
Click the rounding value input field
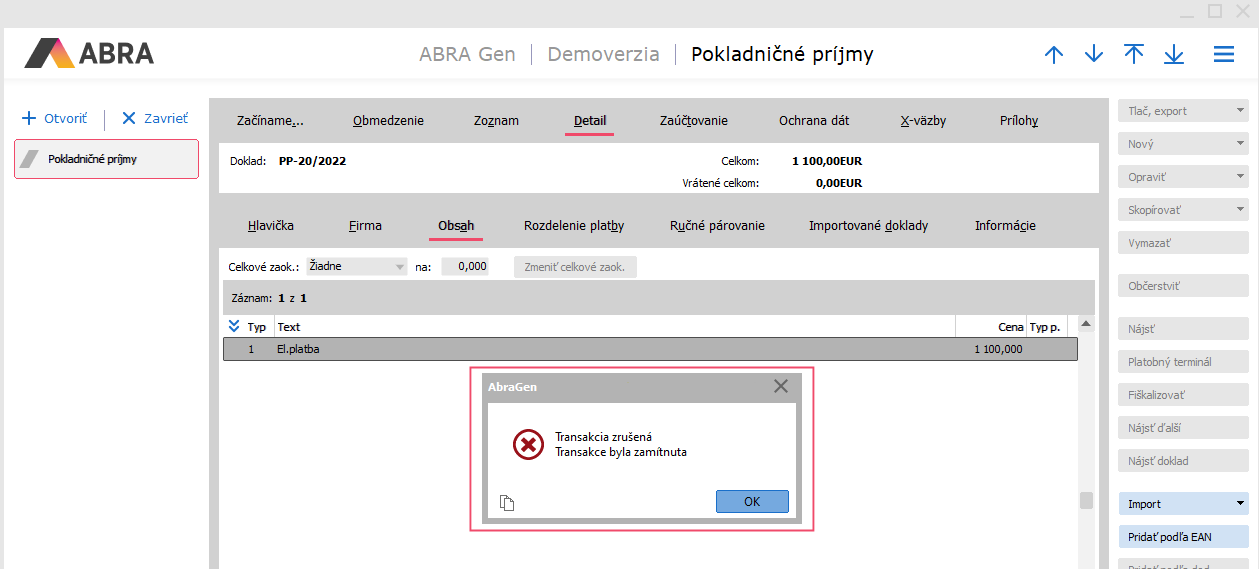[x=465, y=267]
